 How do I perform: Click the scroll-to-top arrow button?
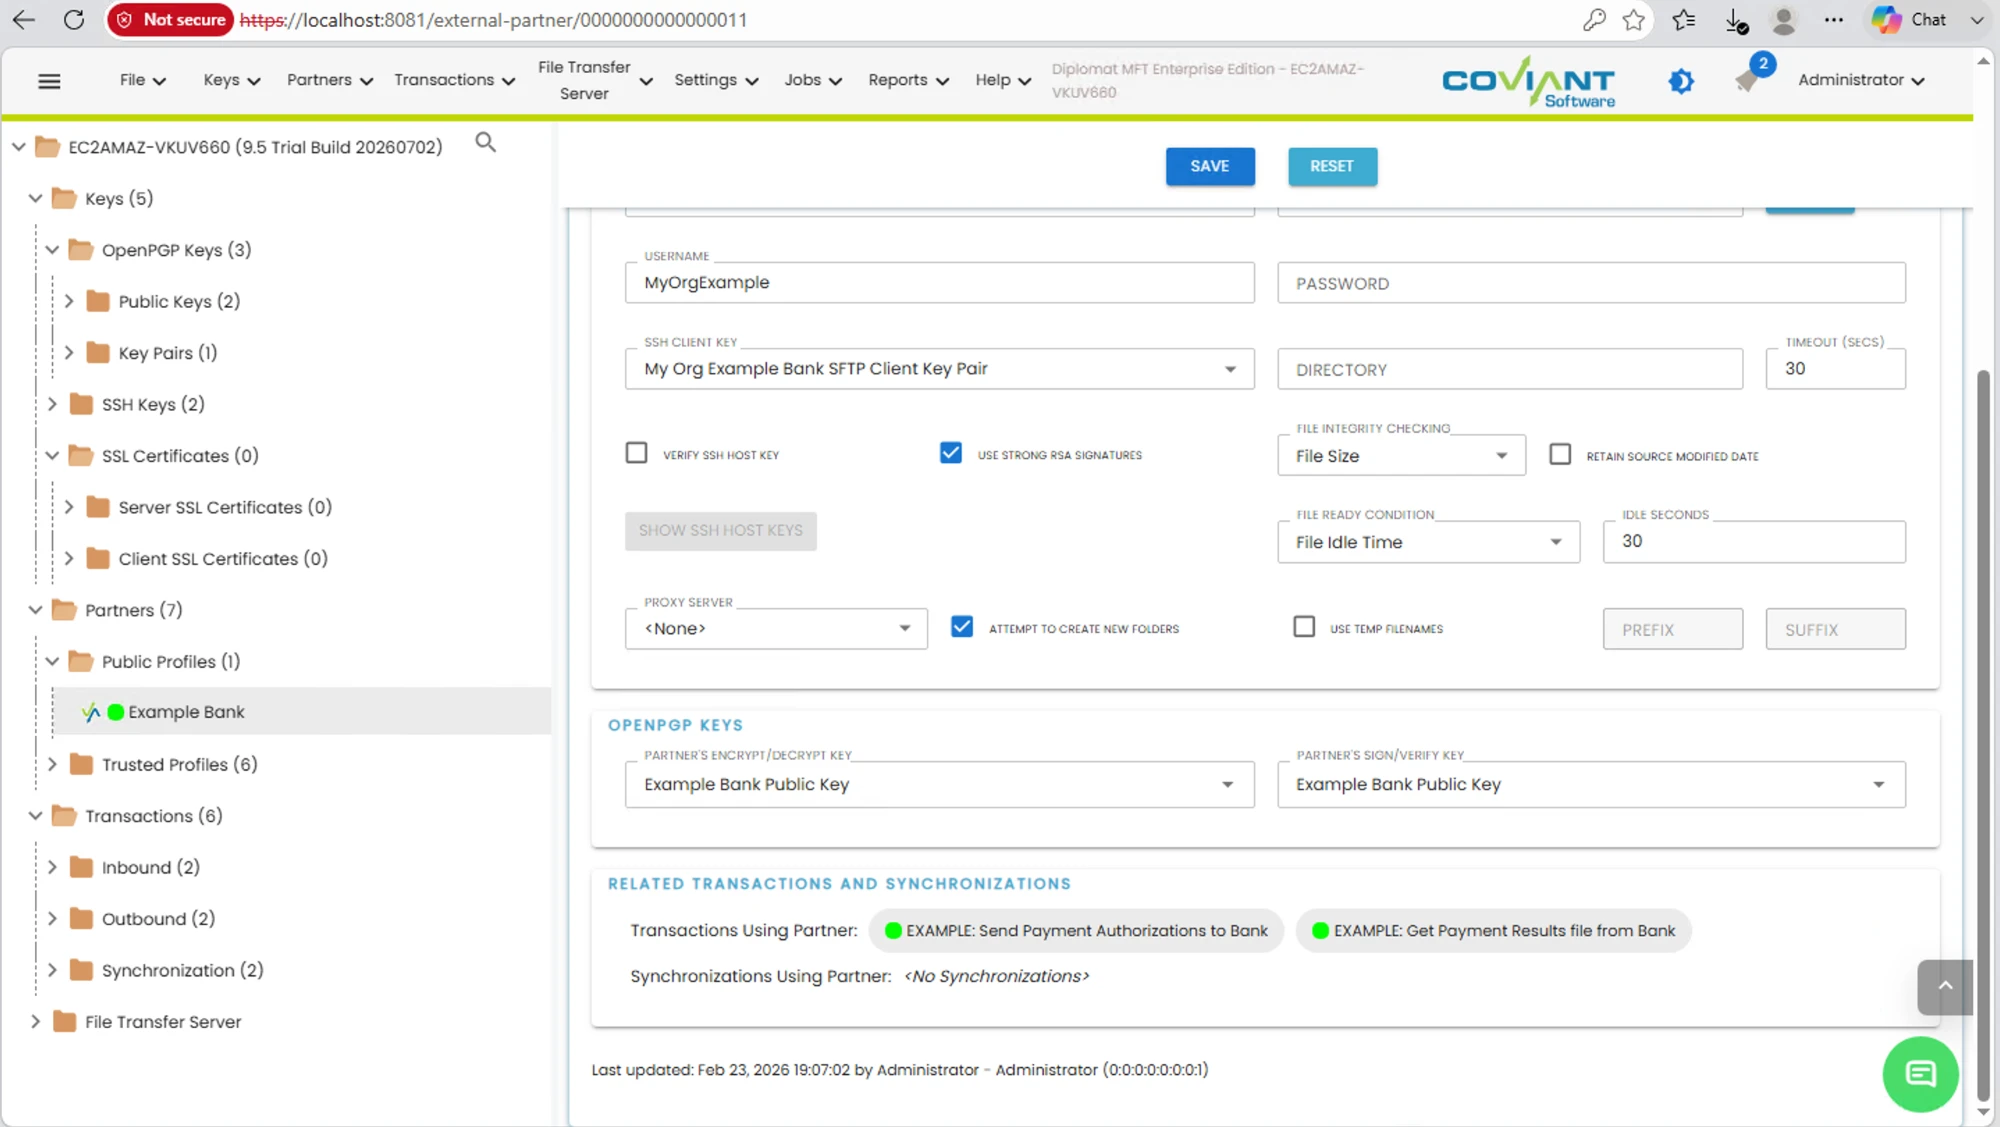click(1945, 986)
